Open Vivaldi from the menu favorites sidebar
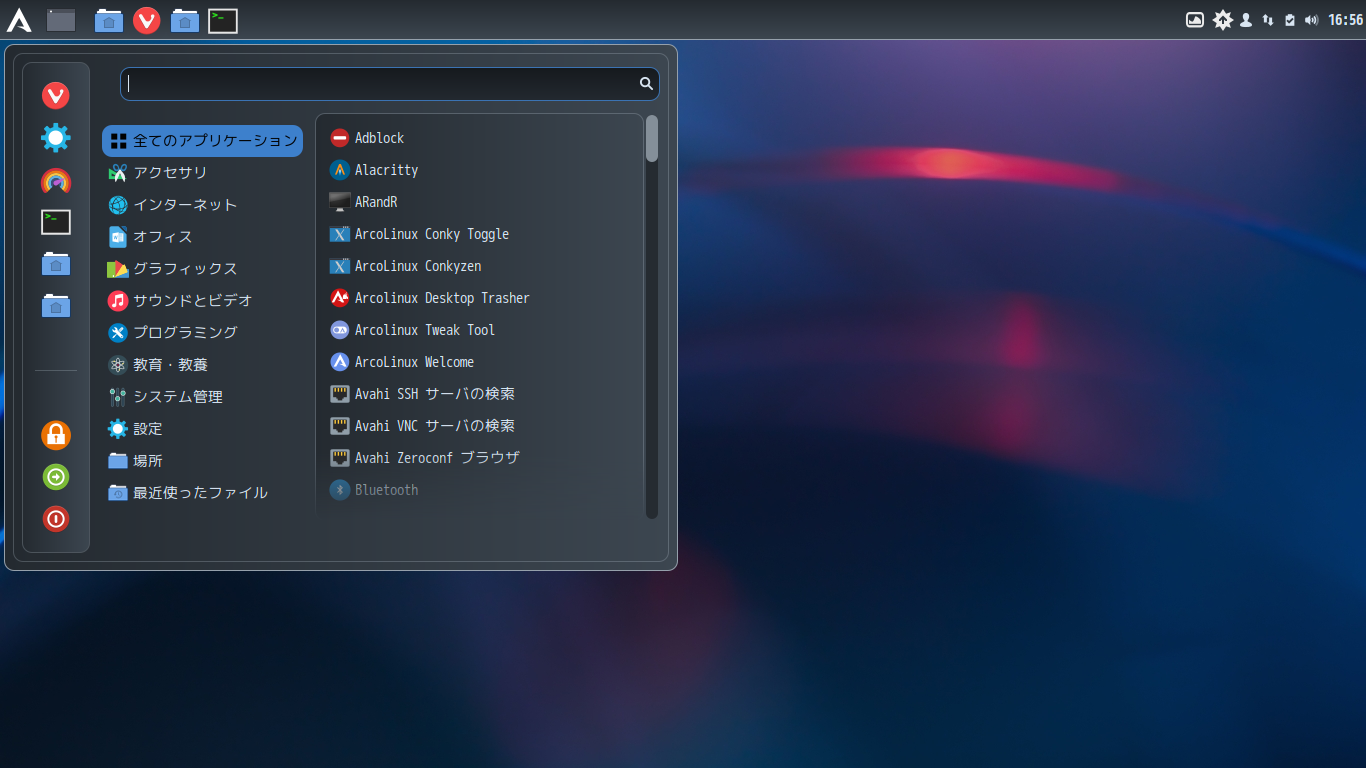 [56, 96]
